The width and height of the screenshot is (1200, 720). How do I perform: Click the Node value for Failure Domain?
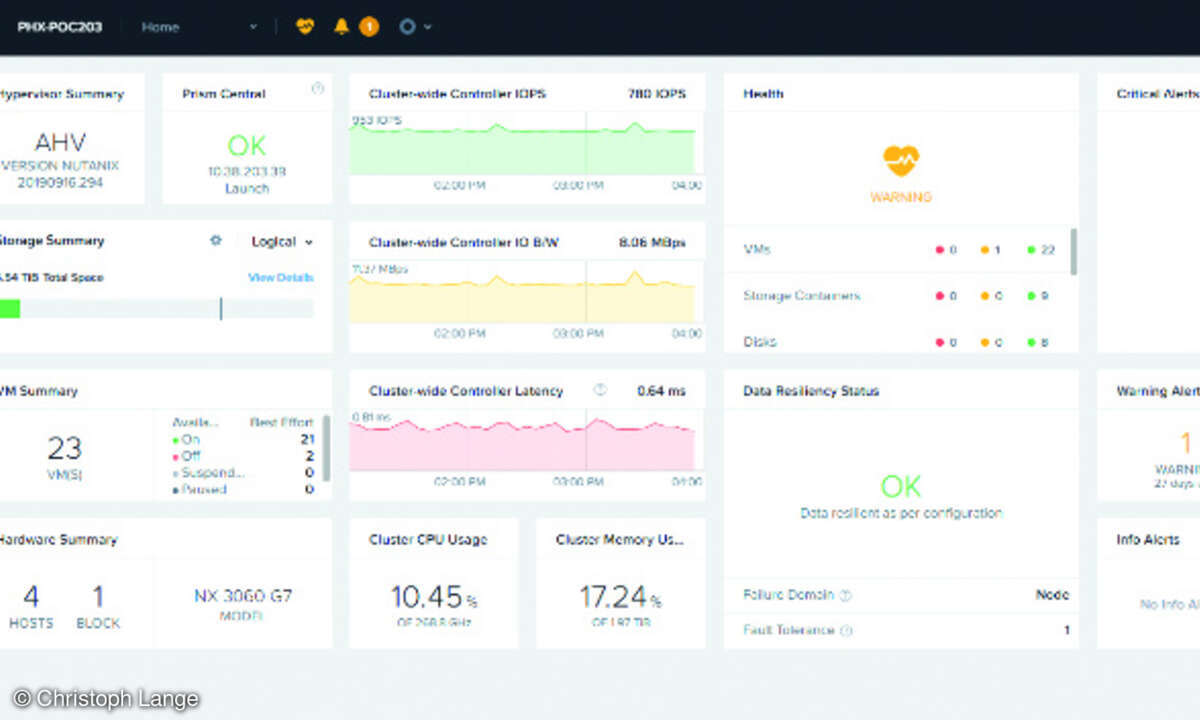click(x=1052, y=594)
